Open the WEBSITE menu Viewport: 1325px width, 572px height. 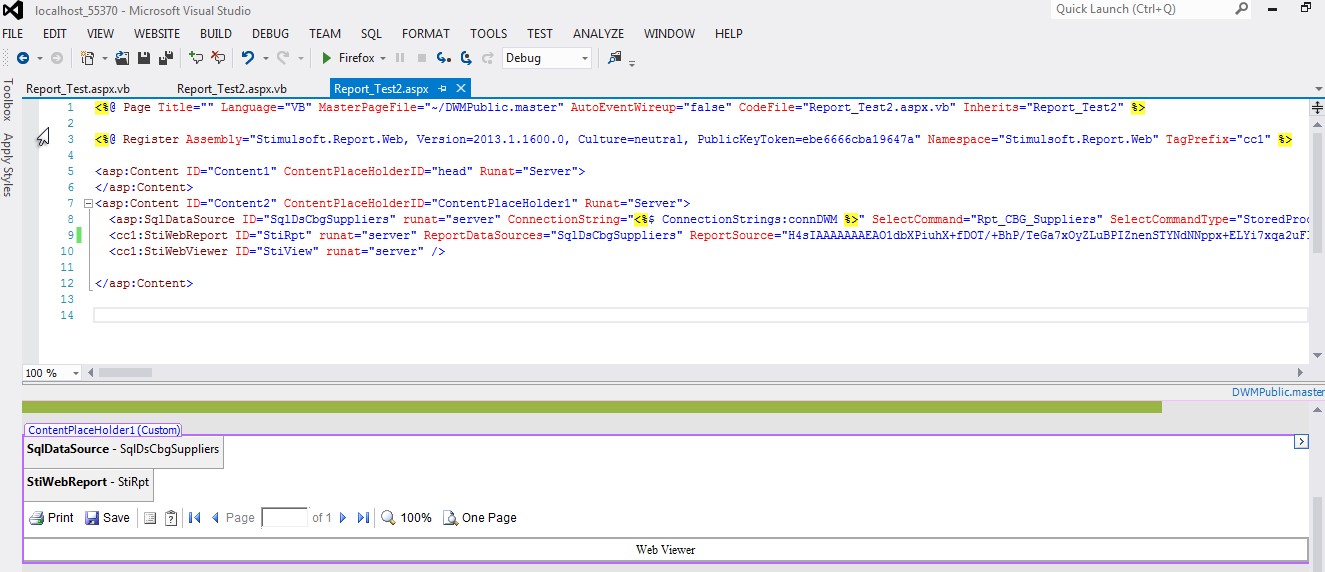[157, 33]
